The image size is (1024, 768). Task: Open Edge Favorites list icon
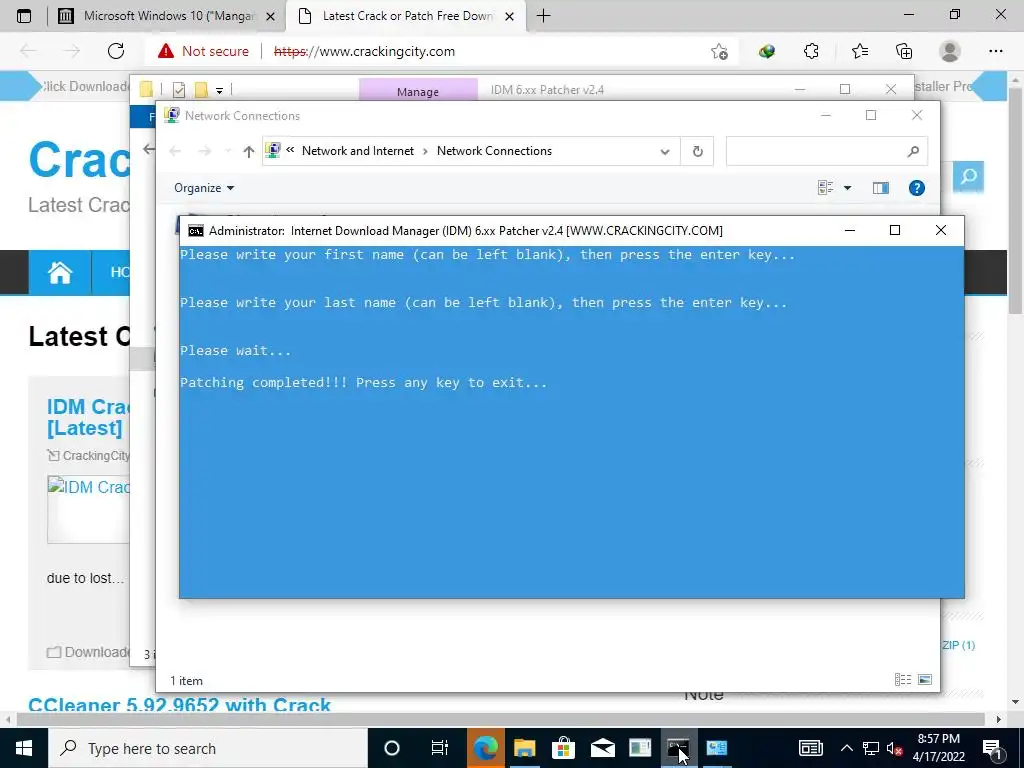859,51
